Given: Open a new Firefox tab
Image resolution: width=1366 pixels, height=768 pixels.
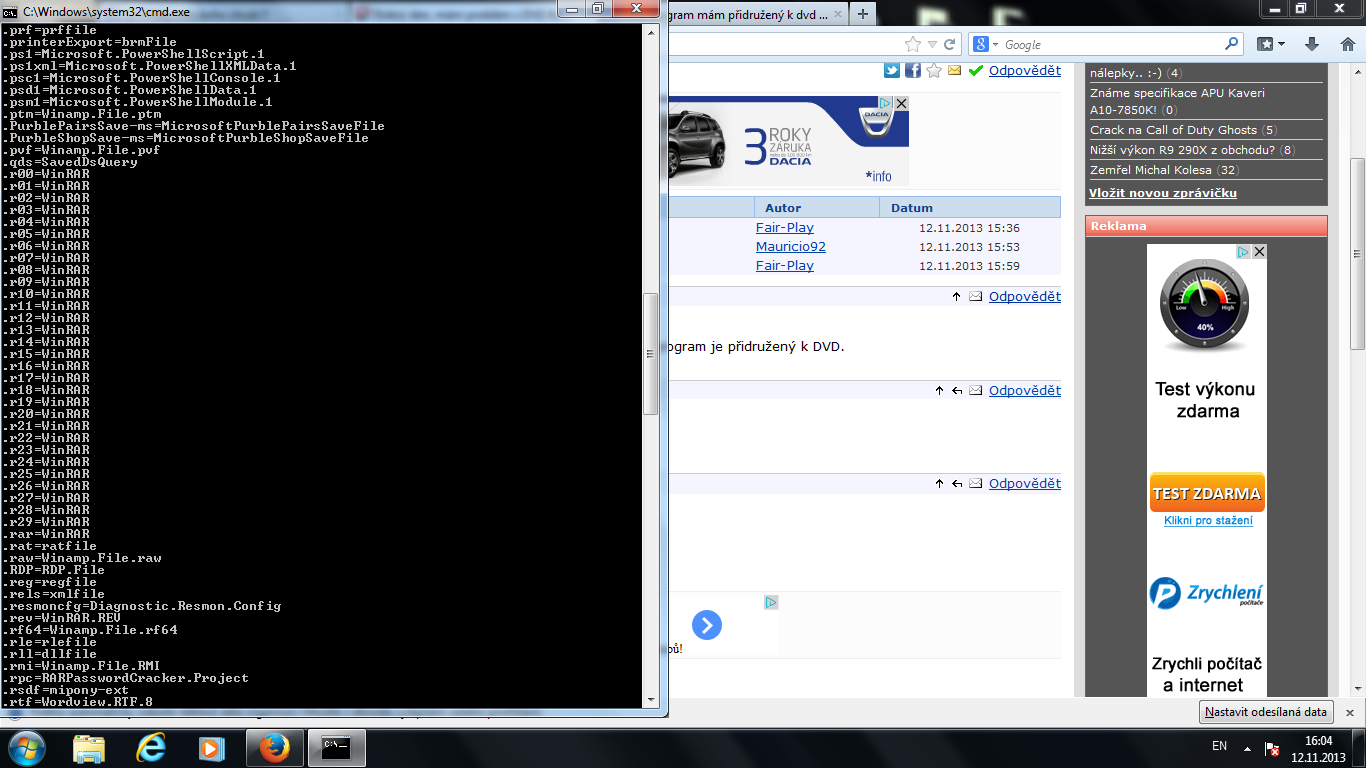Looking at the screenshot, I should click(x=862, y=13).
